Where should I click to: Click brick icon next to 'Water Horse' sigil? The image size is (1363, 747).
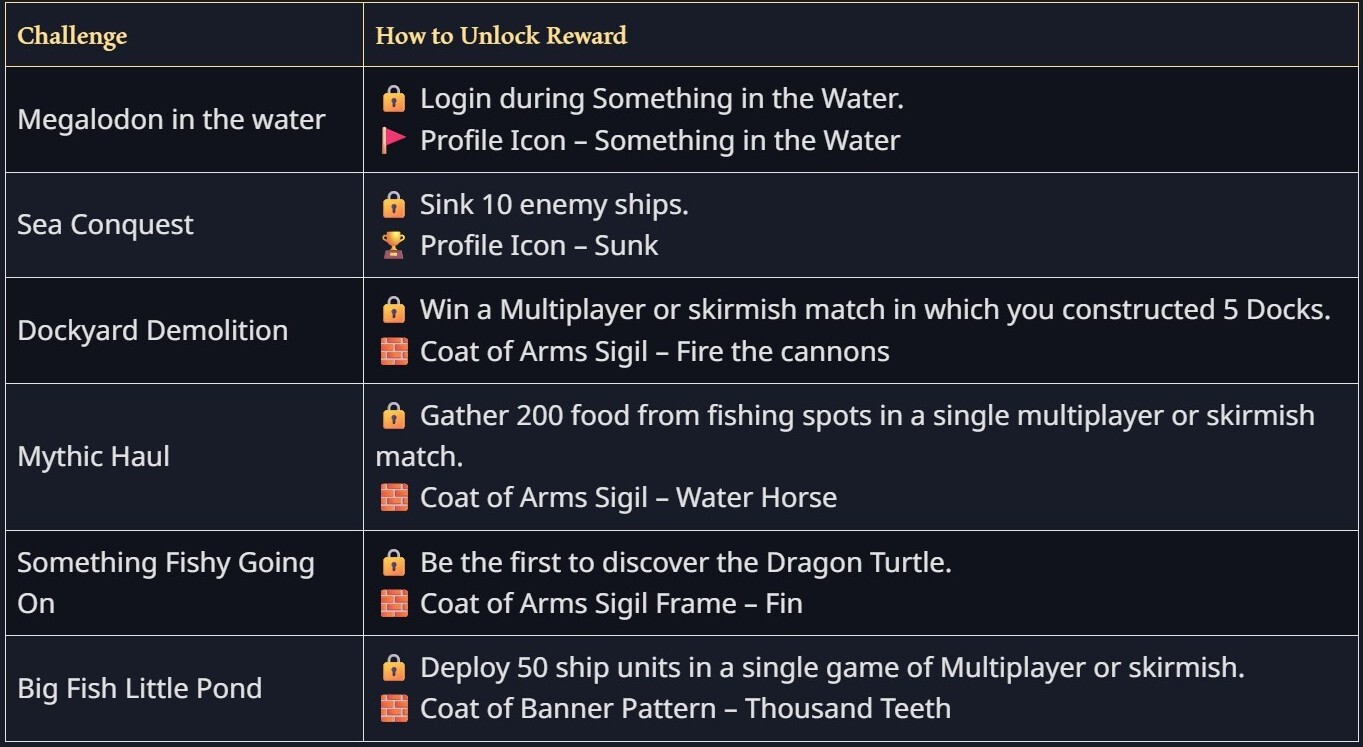(394, 498)
